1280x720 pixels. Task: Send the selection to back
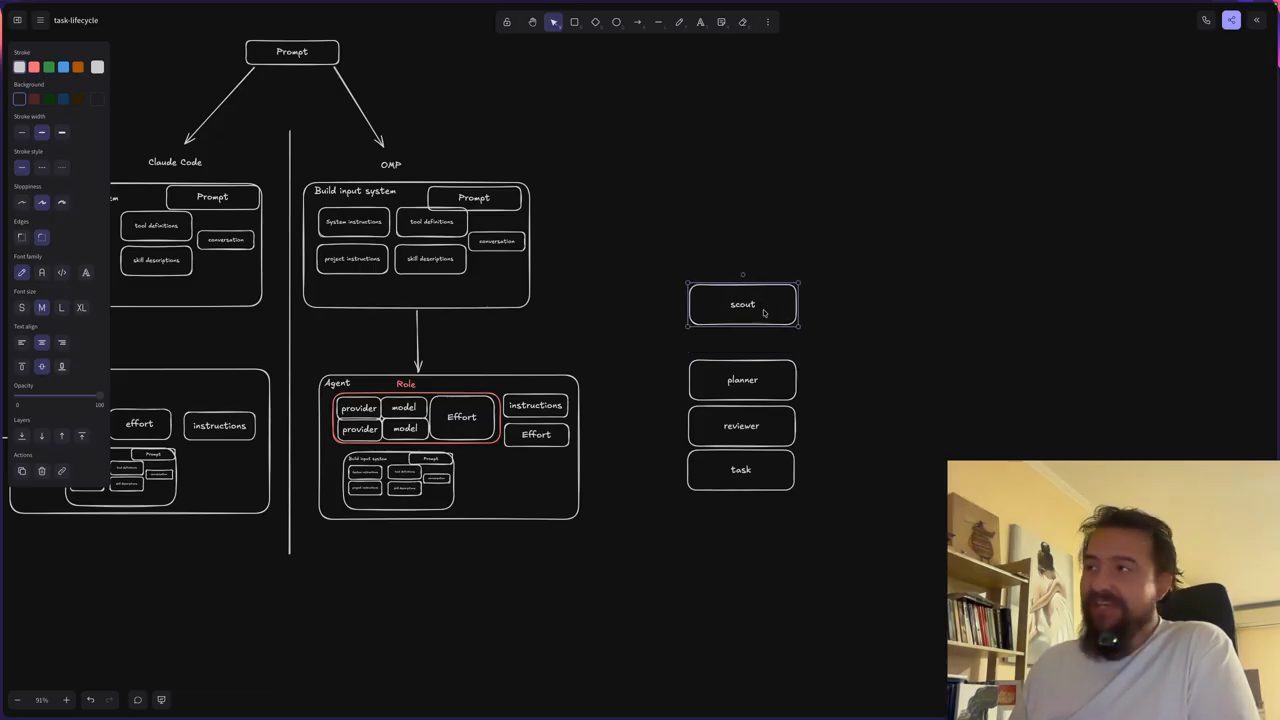pos(21,436)
